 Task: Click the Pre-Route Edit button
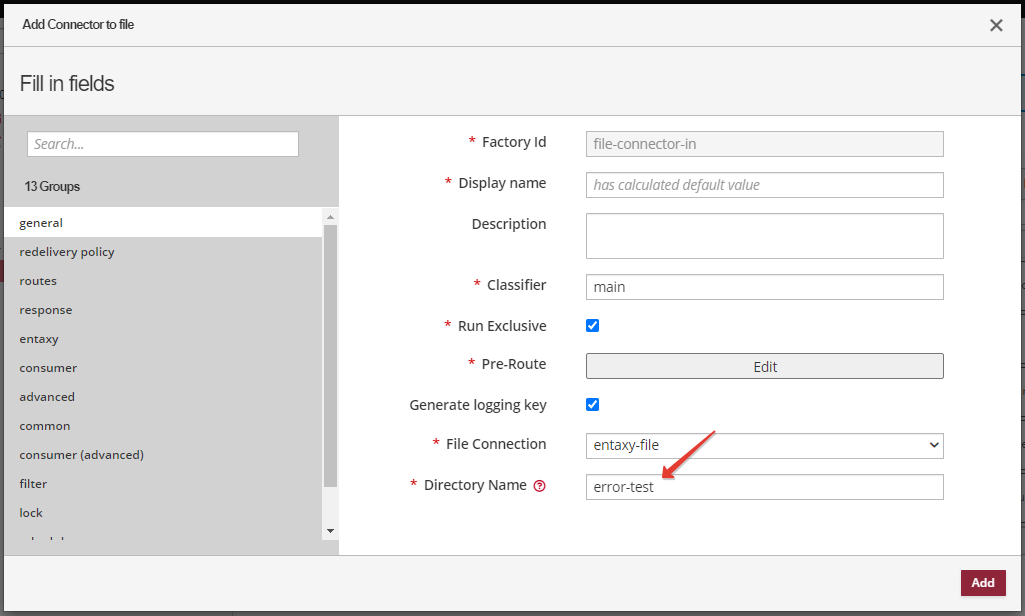(764, 366)
